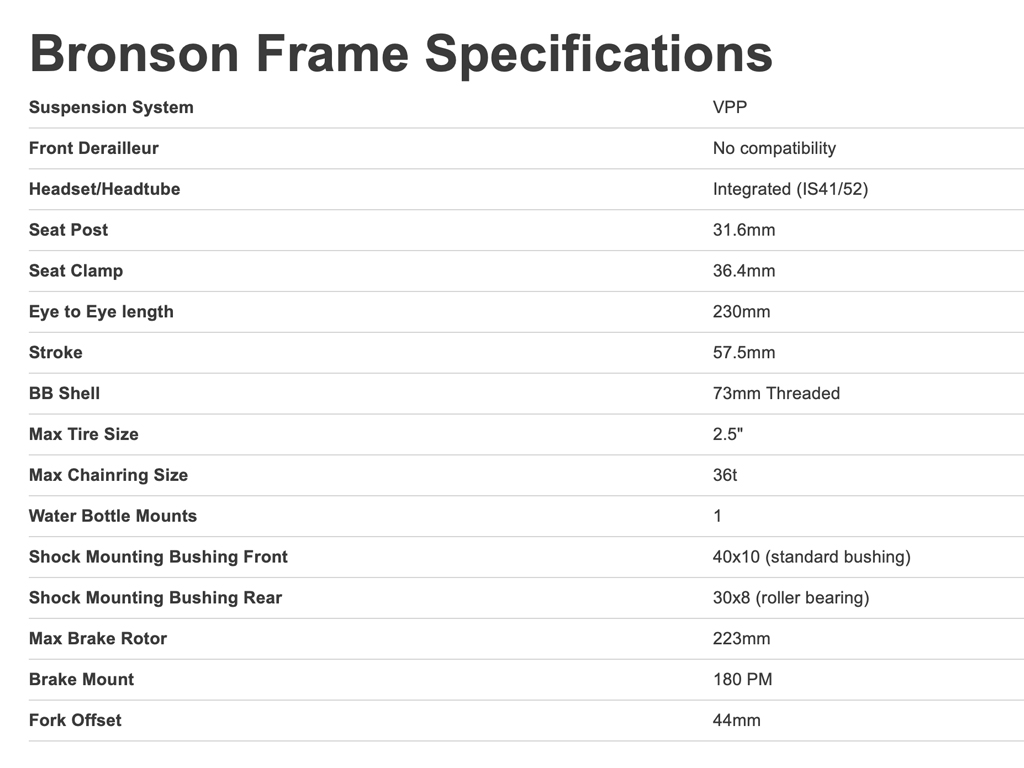1024x768 pixels.
Task: Click the 73mm Threaded value
Action: point(776,394)
